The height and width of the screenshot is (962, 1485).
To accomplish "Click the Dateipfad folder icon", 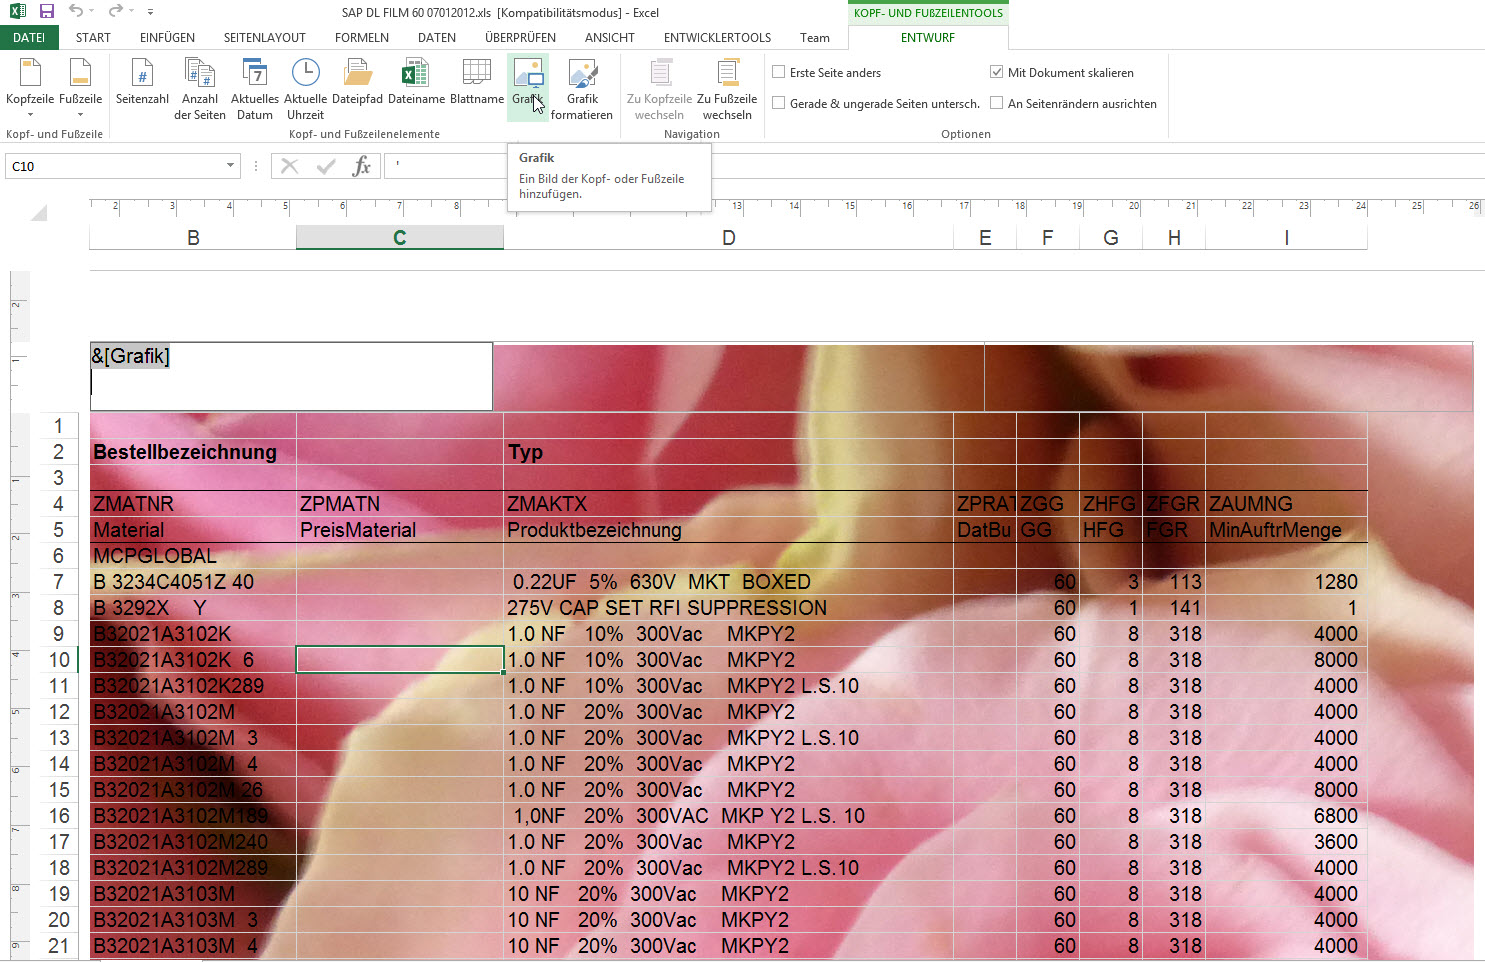I will [357, 75].
